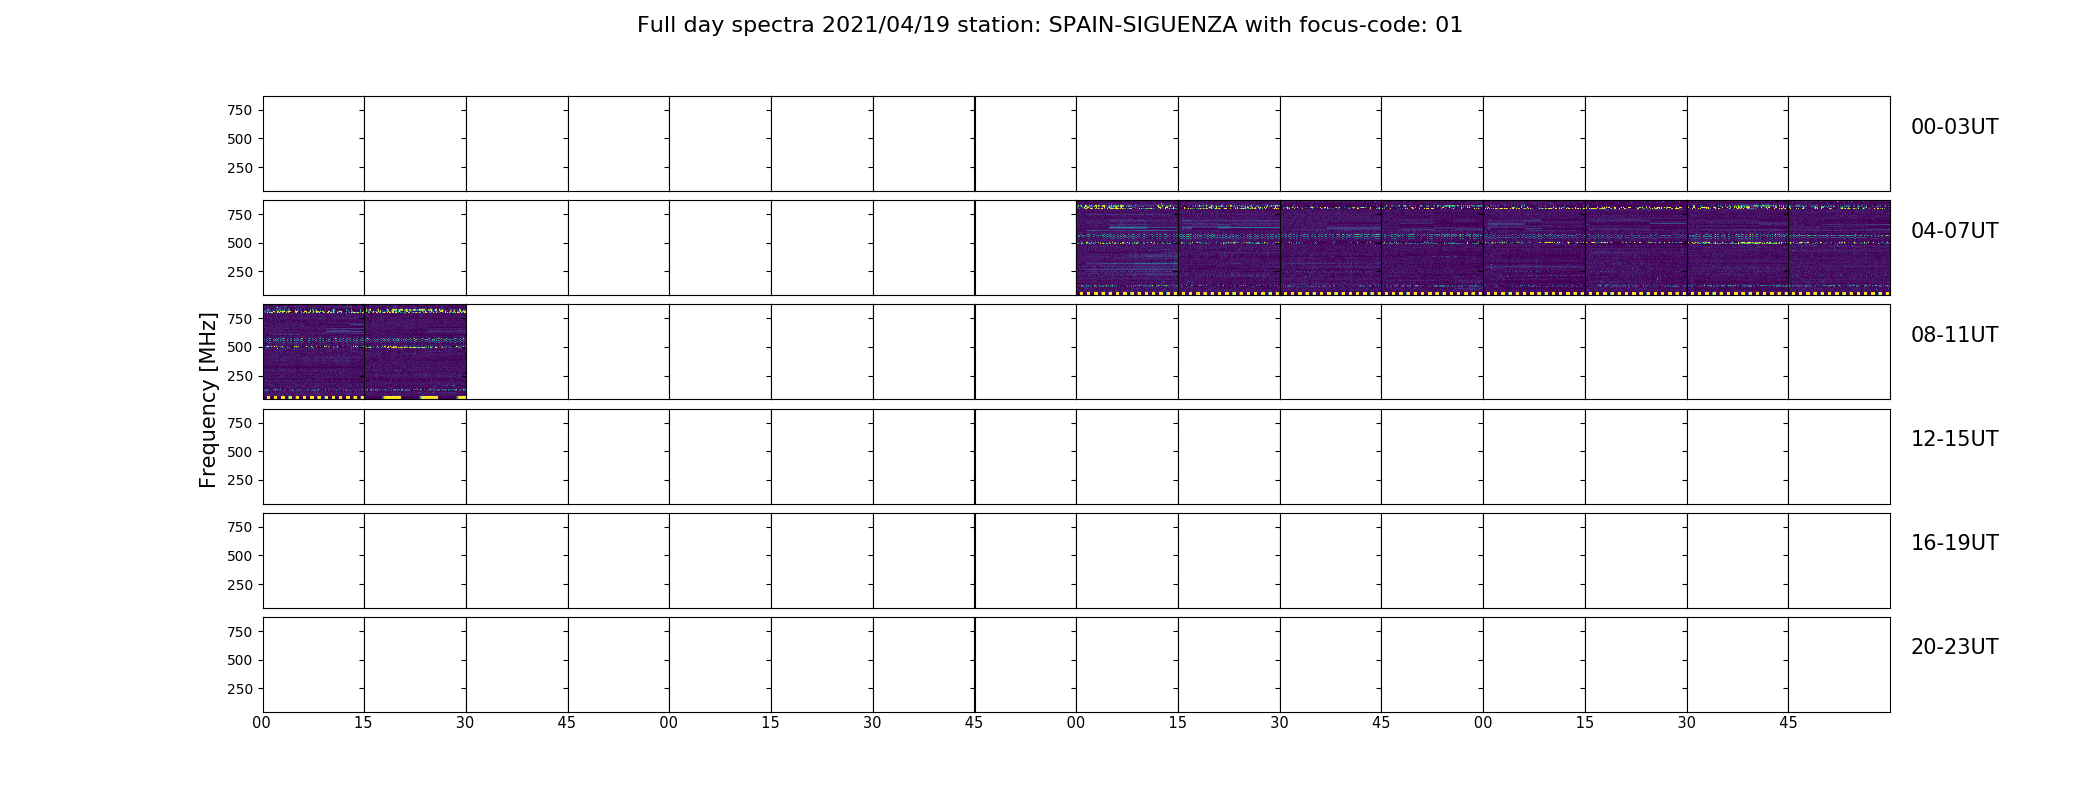2100x800 pixels.
Task: Click the 500 tick label of the 12-15UT row
Action: click(239, 452)
